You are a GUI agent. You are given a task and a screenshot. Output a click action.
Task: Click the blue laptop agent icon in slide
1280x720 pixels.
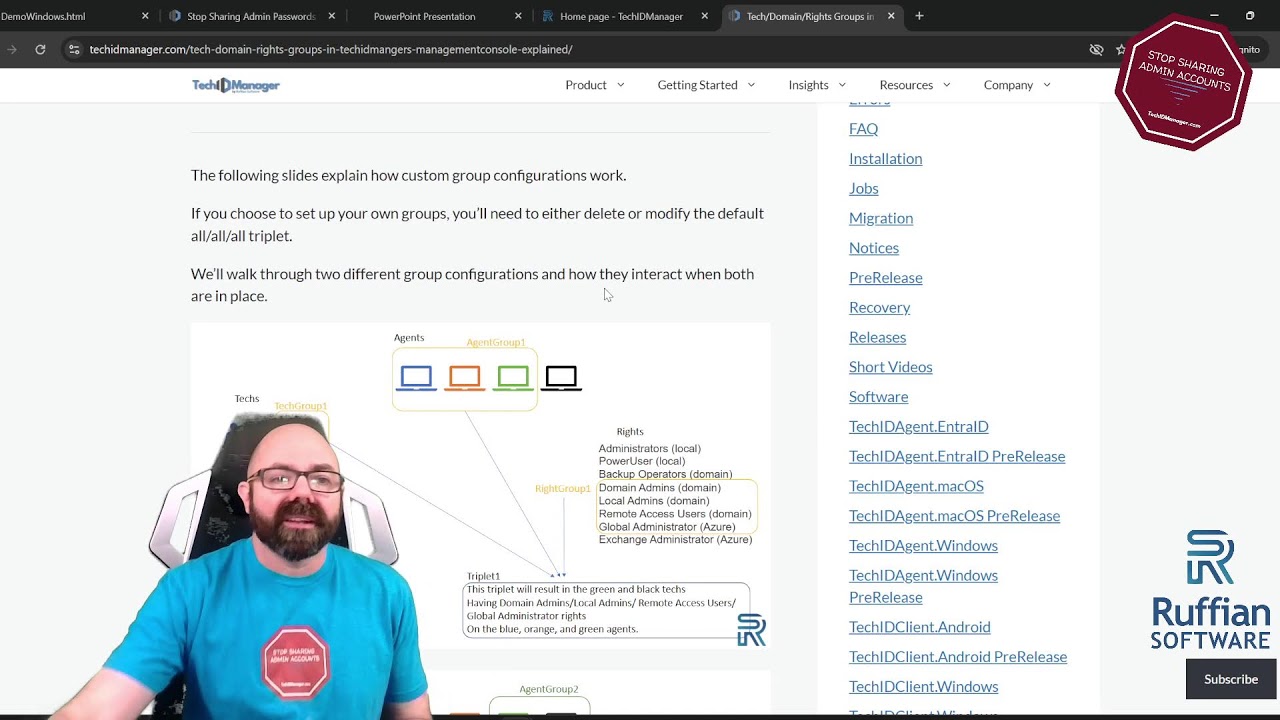(416, 378)
